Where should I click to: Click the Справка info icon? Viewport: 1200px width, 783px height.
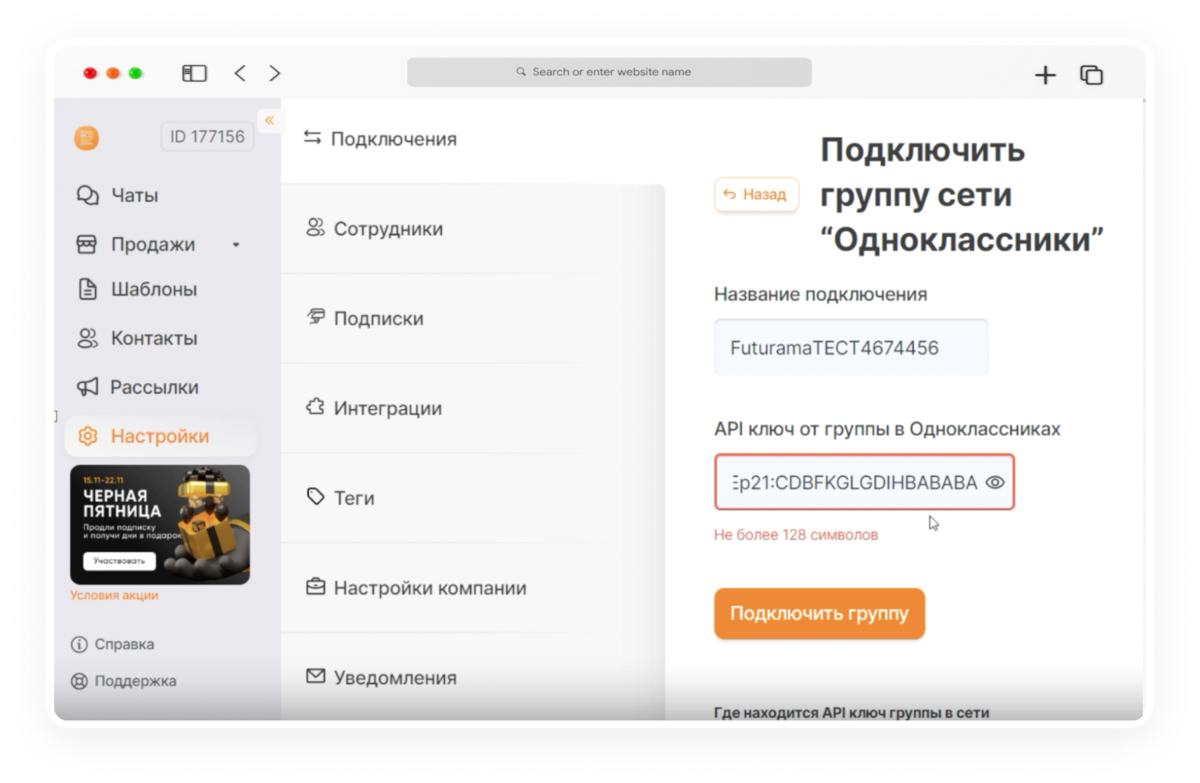[x=79, y=644]
